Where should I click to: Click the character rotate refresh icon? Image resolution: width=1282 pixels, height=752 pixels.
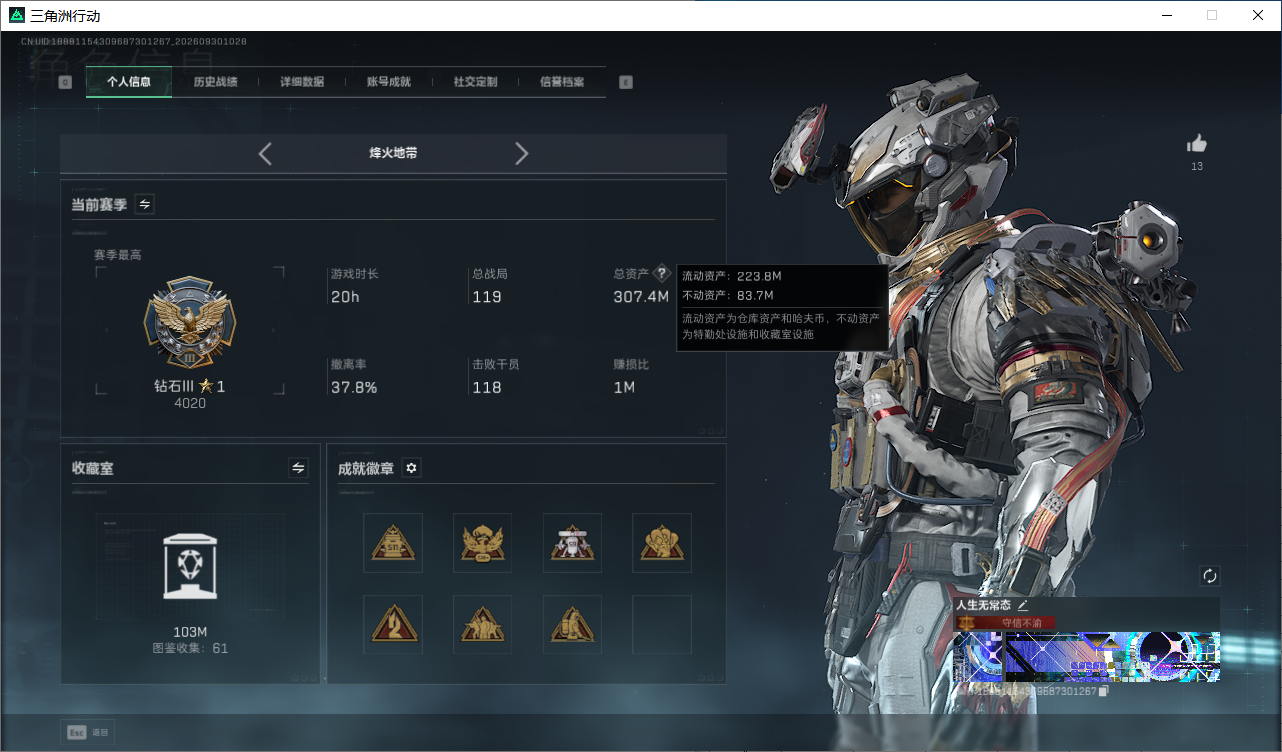[x=1210, y=576]
